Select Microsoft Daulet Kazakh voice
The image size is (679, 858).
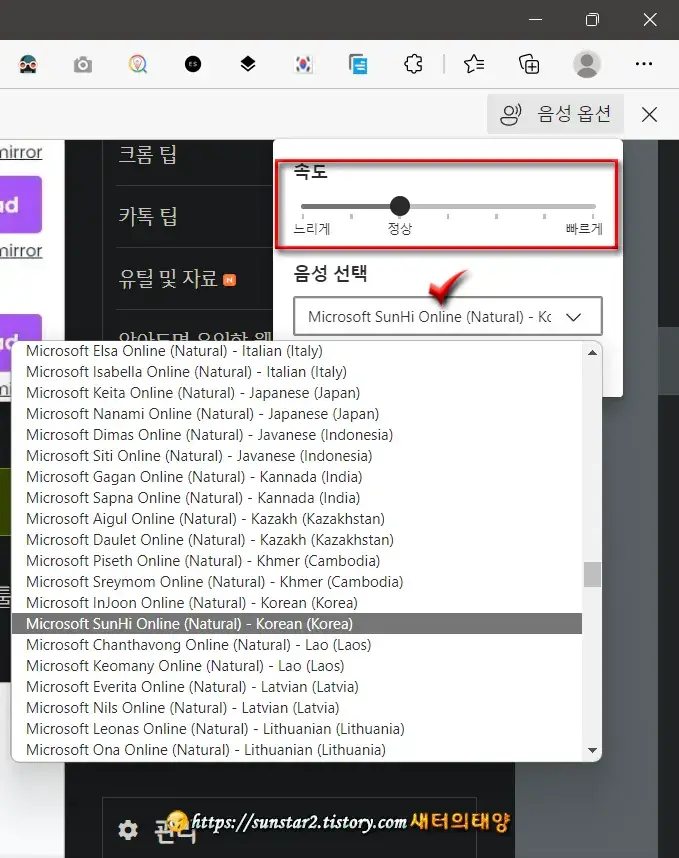(297, 540)
